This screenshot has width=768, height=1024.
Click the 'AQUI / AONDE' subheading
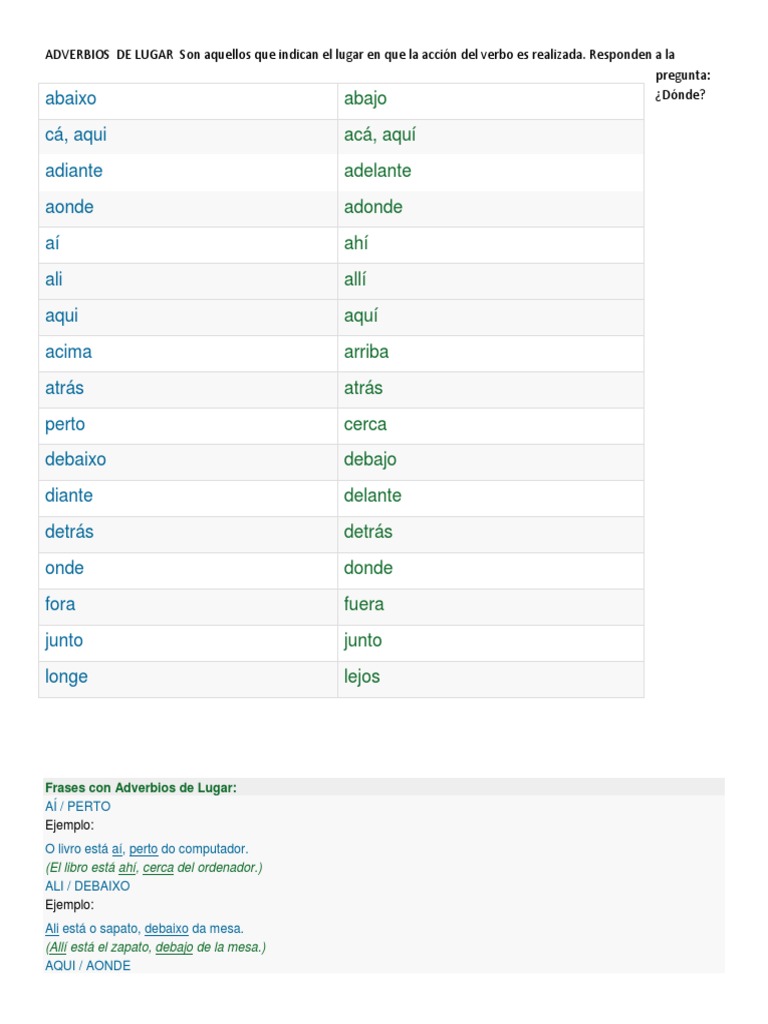[x=88, y=966]
